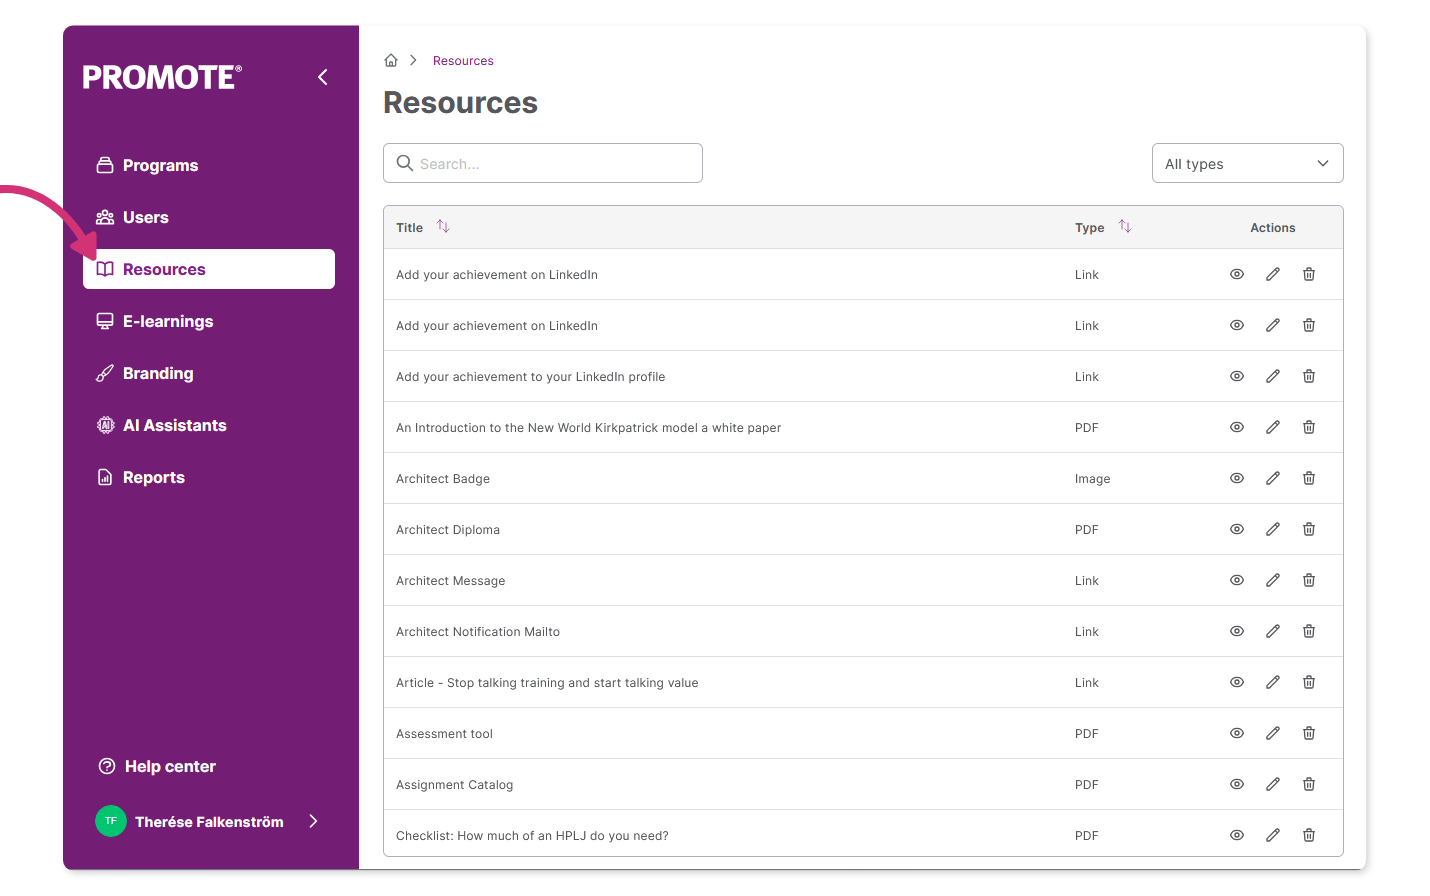Open the Branding page
The height and width of the screenshot is (896, 1430).
click(x=209, y=373)
